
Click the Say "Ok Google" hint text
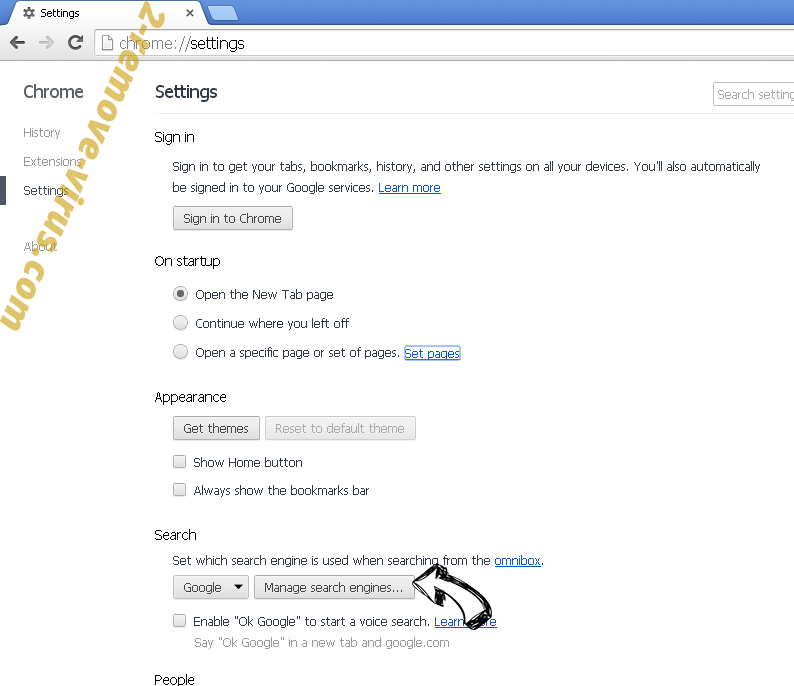[x=322, y=642]
